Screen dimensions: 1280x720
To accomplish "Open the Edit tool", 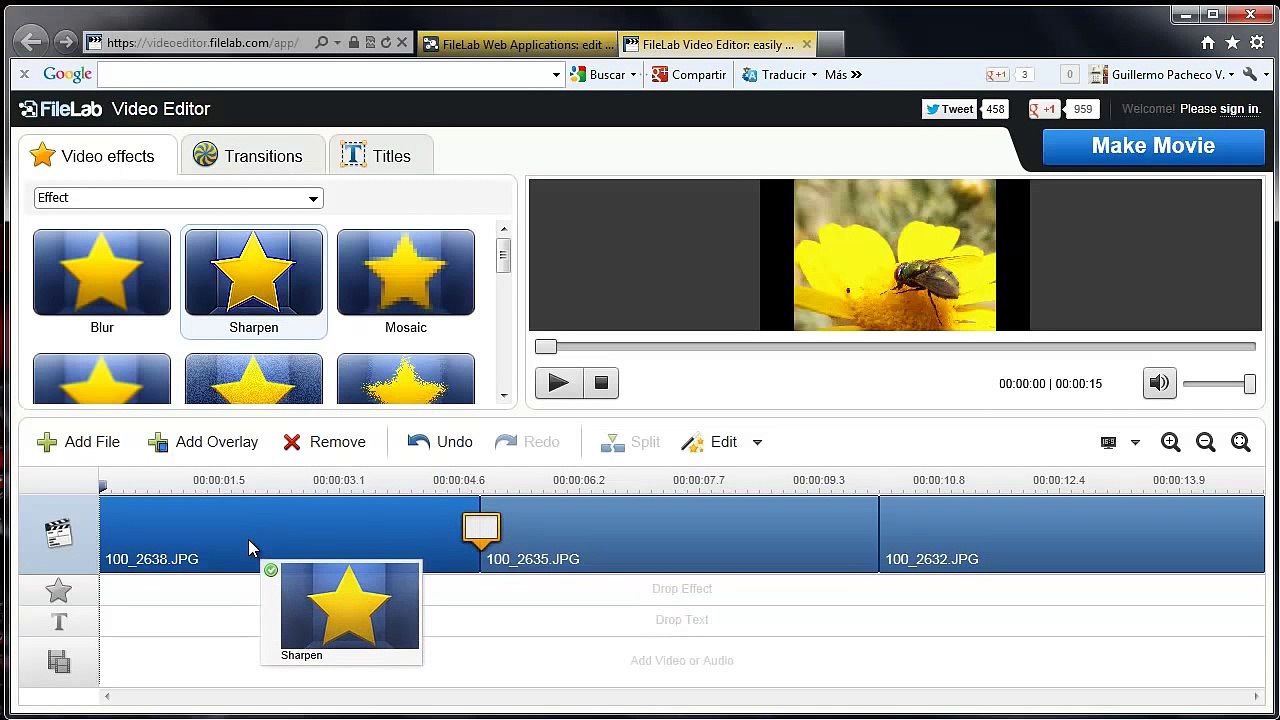I will [x=710, y=442].
